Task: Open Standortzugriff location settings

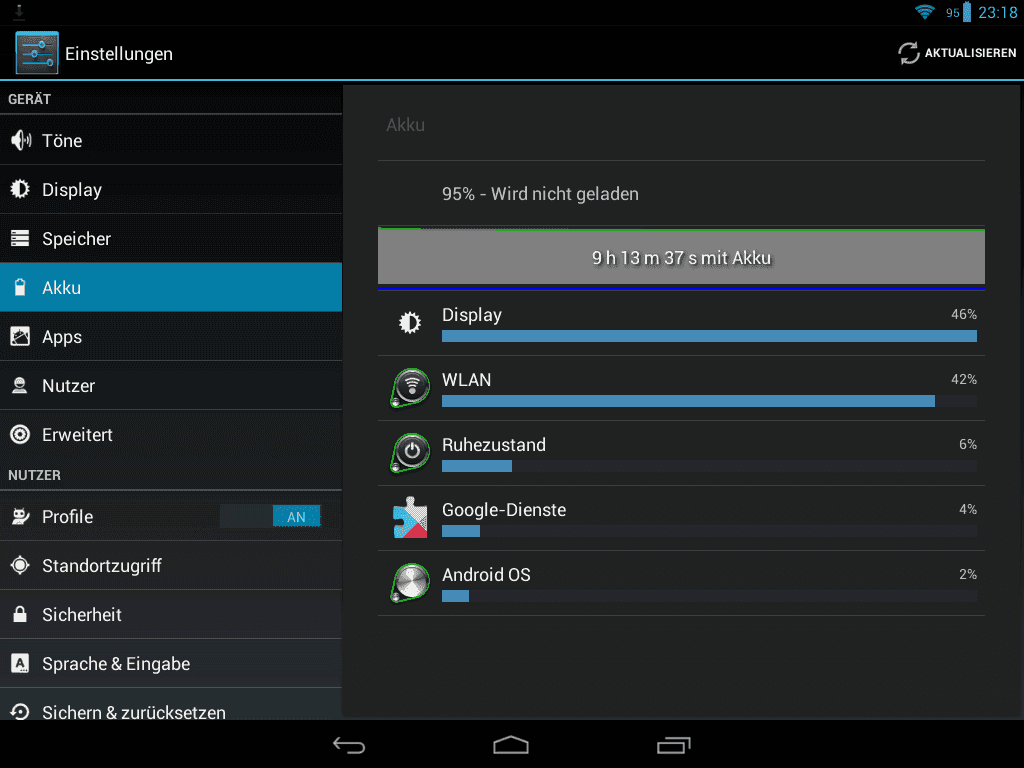Action: (171, 566)
